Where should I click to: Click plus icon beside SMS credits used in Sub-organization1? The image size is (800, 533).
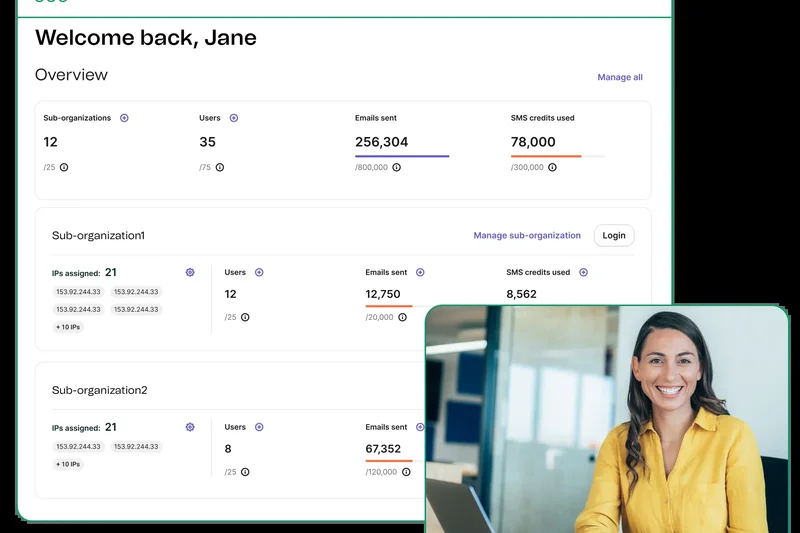[584, 272]
